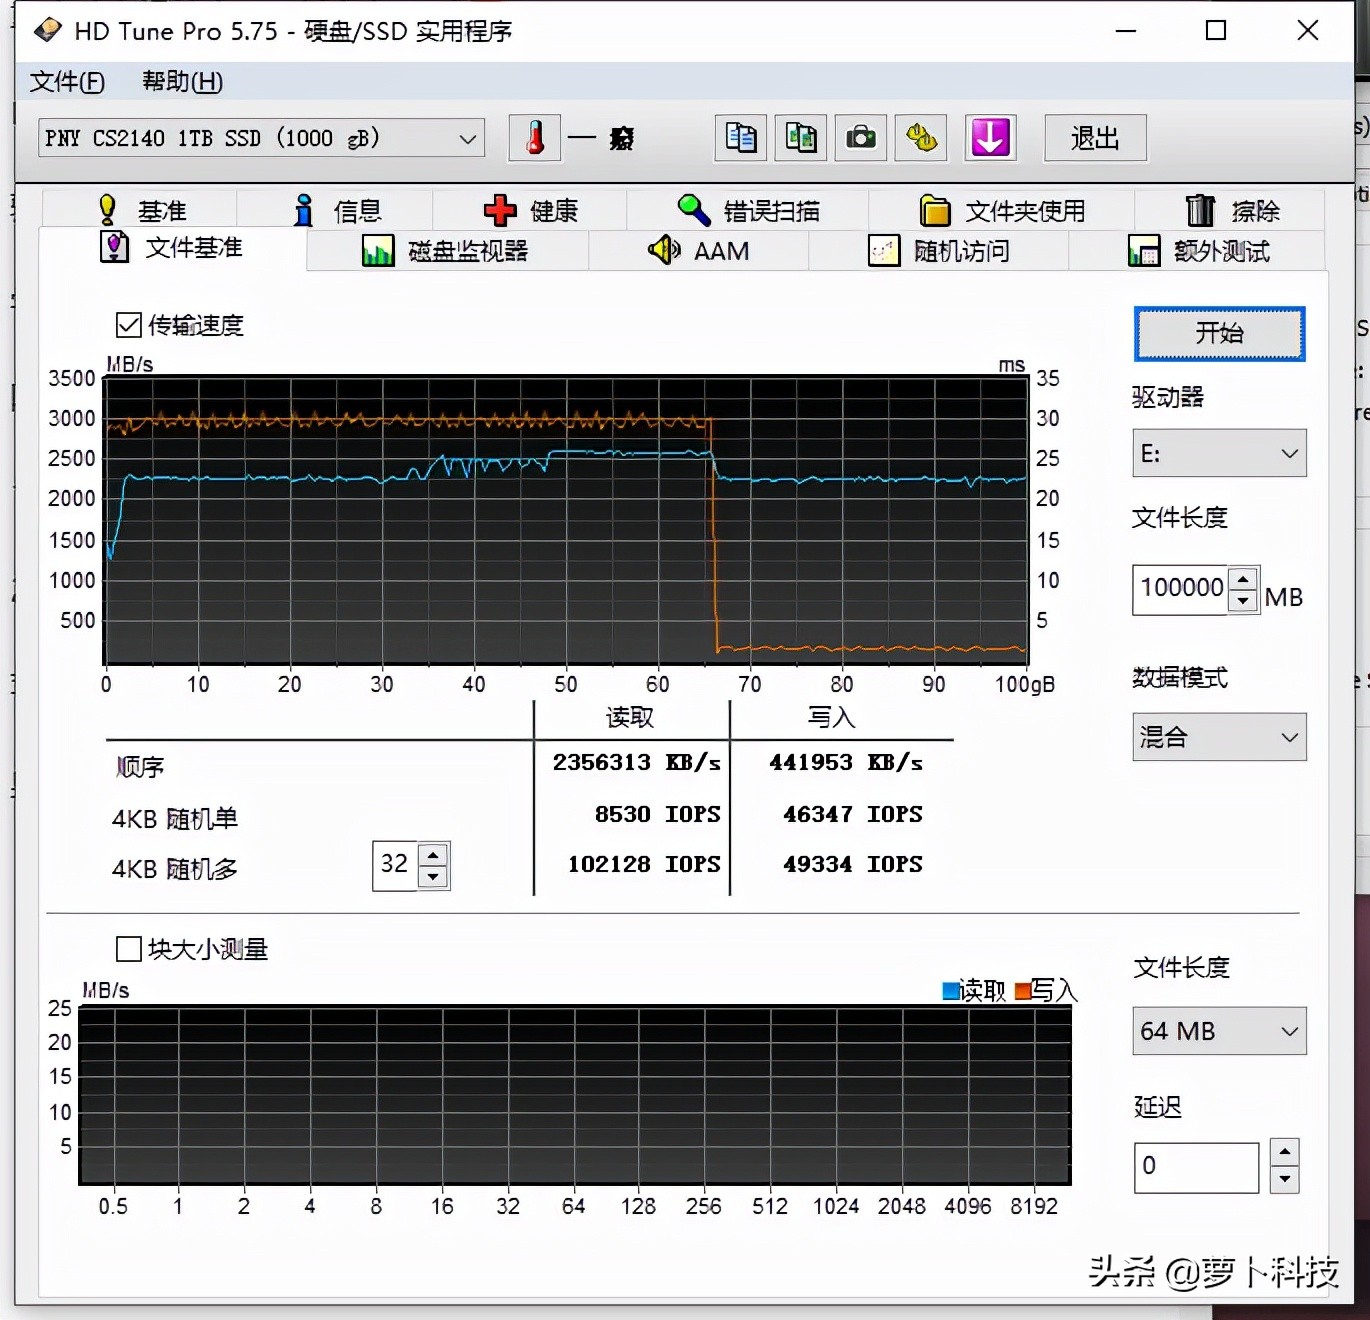Enable the 块大小测量 block size checkbox
Viewport: 1370px width, 1320px height.
(129, 948)
